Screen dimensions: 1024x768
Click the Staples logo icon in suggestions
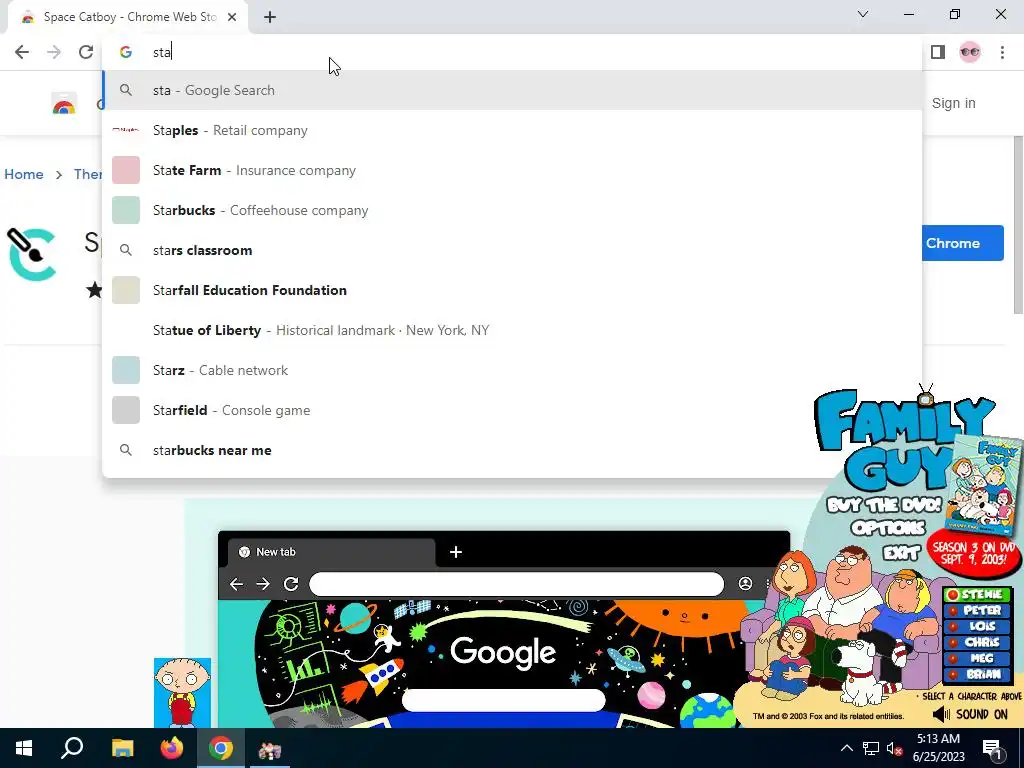tap(125, 130)
